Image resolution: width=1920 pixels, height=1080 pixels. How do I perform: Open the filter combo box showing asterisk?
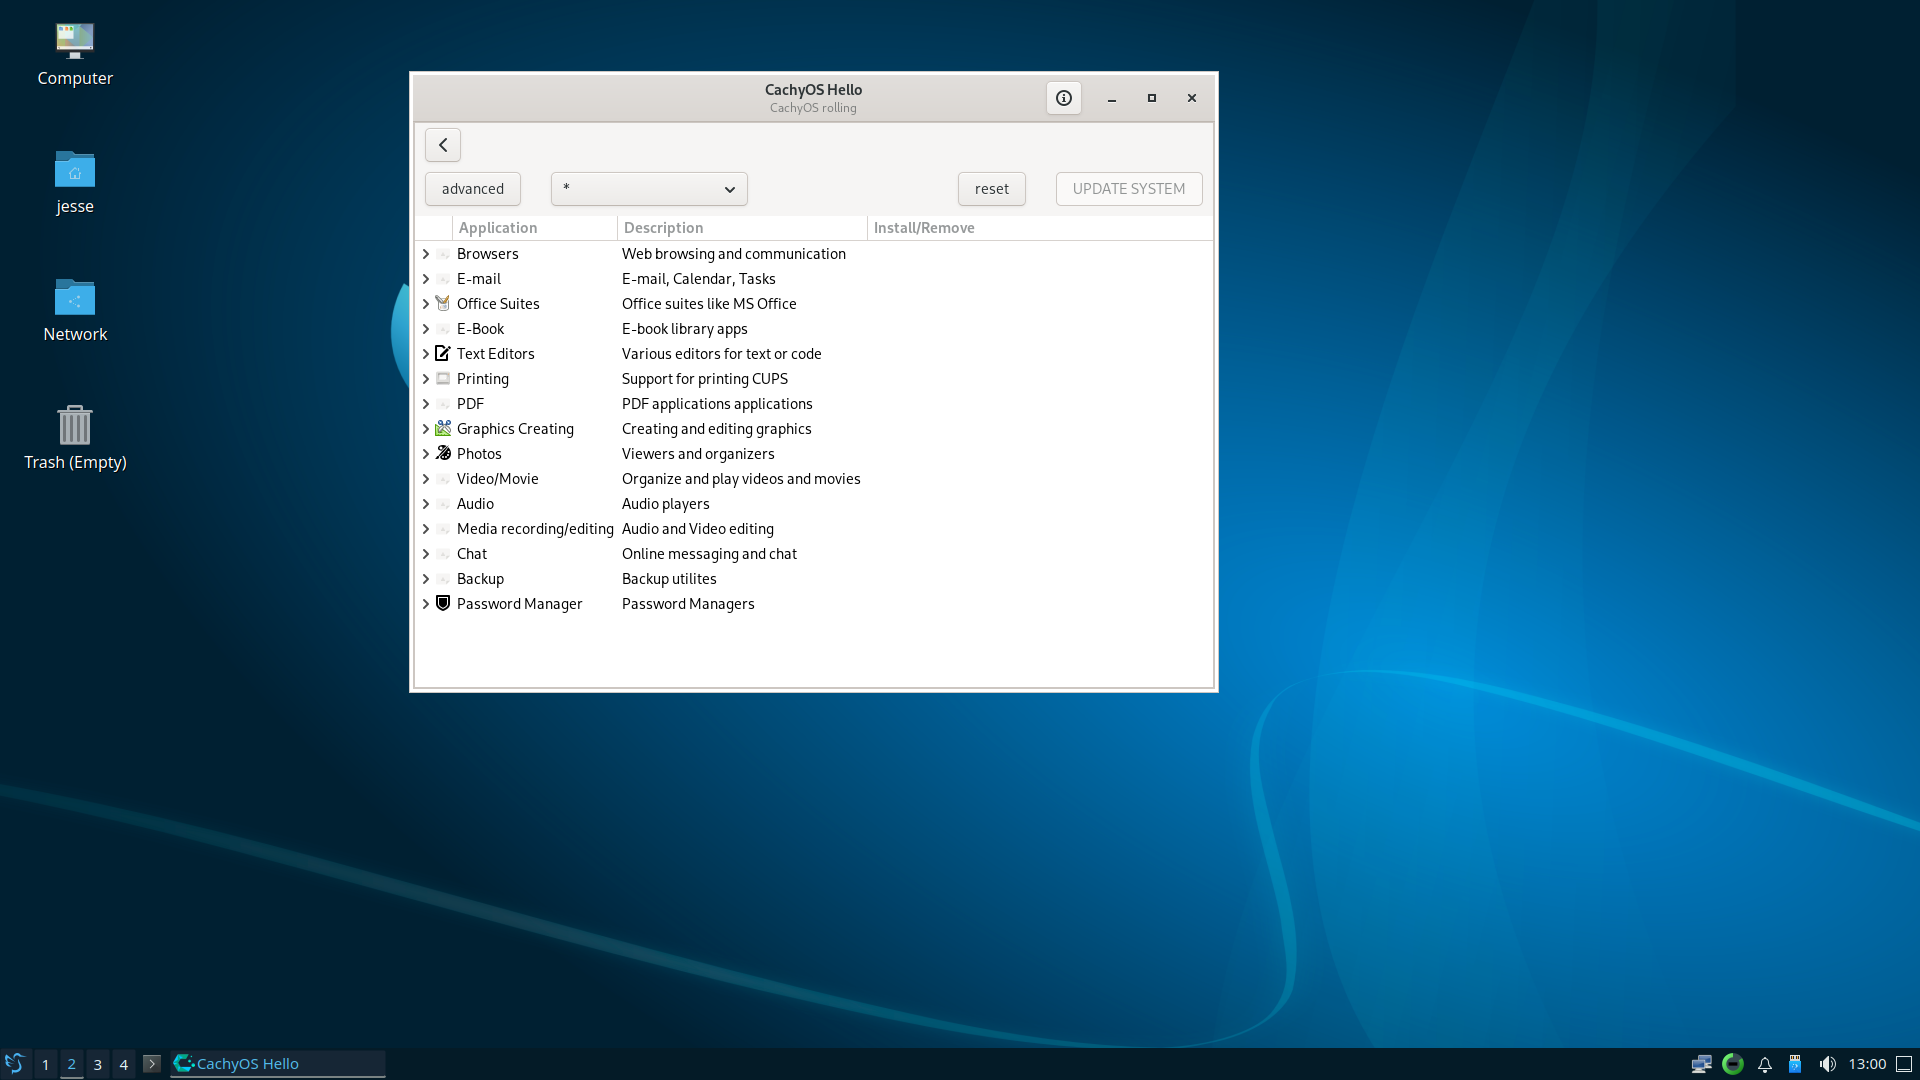[x=649, y=189]
